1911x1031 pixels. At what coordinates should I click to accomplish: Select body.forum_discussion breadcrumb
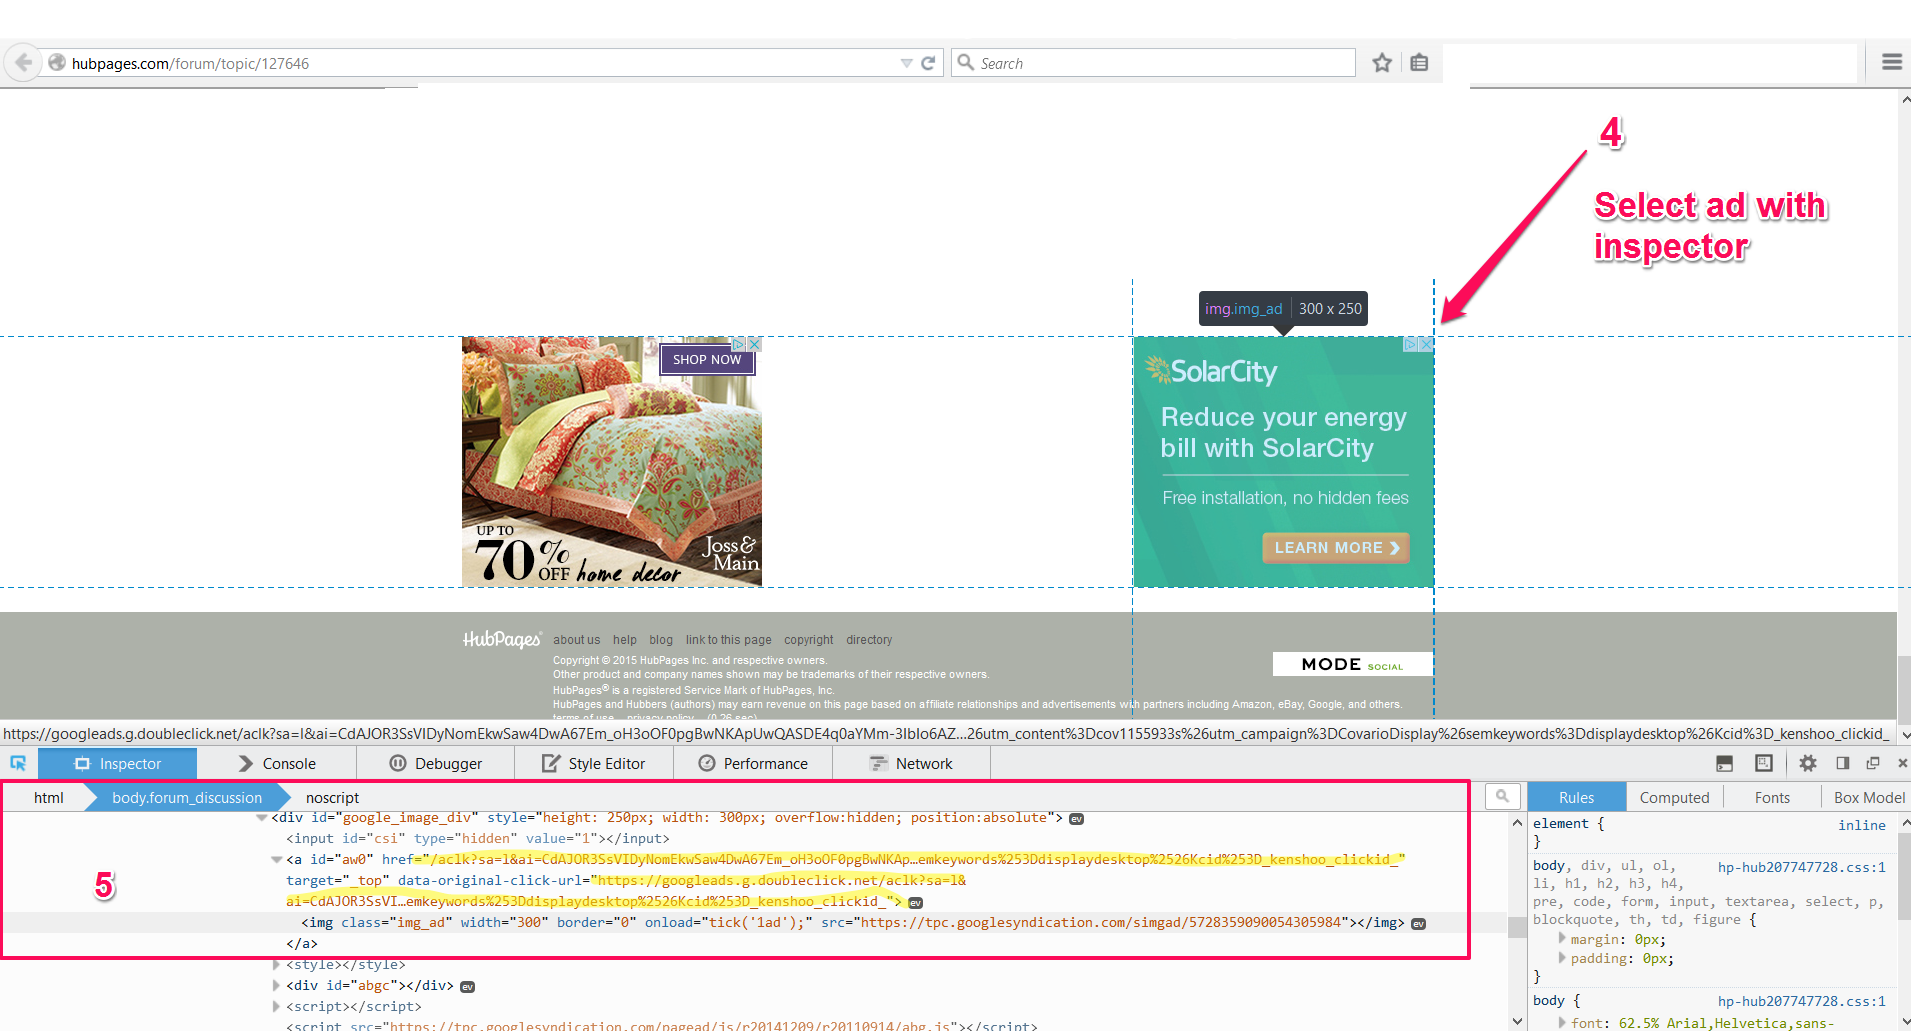187,797
